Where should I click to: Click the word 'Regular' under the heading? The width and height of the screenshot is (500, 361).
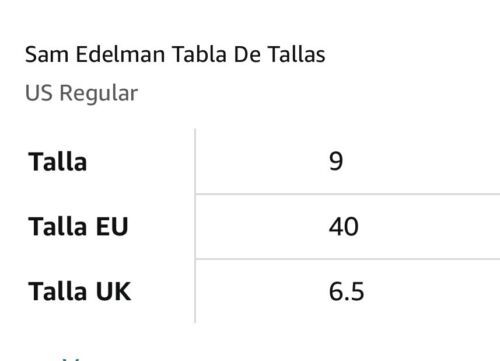99,93
